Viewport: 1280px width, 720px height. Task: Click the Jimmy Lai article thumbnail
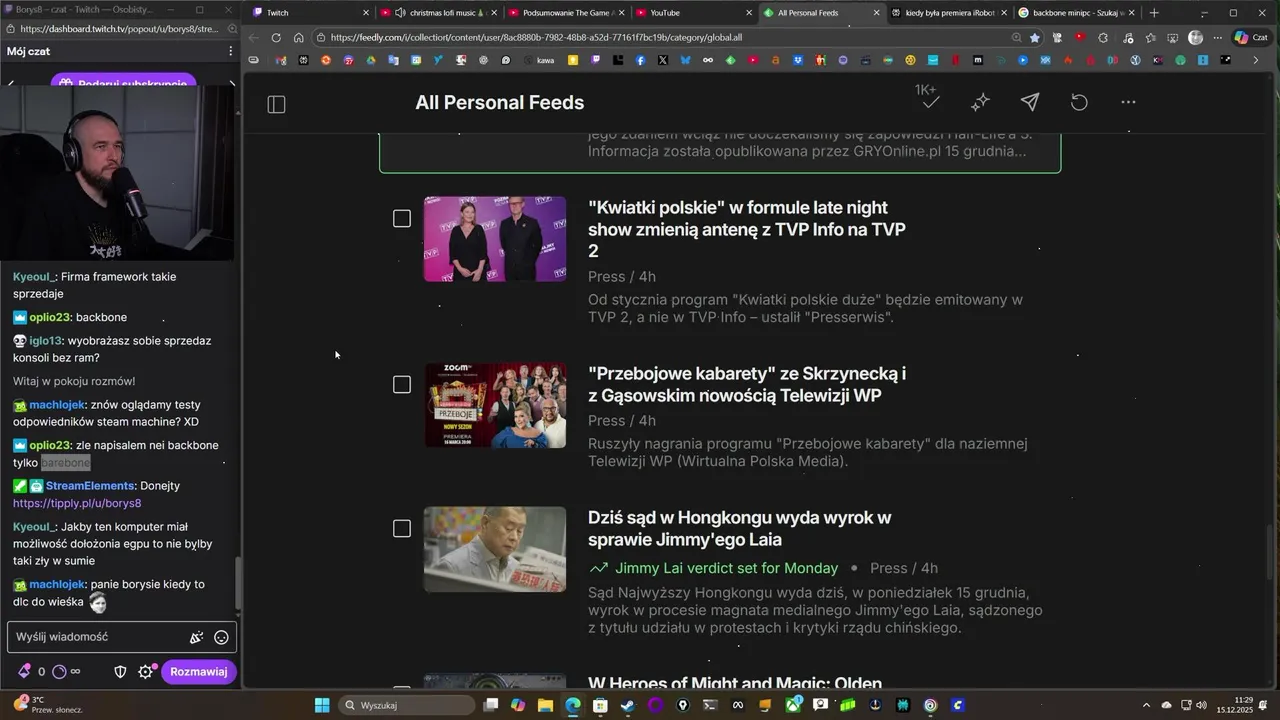pos(495,549)
